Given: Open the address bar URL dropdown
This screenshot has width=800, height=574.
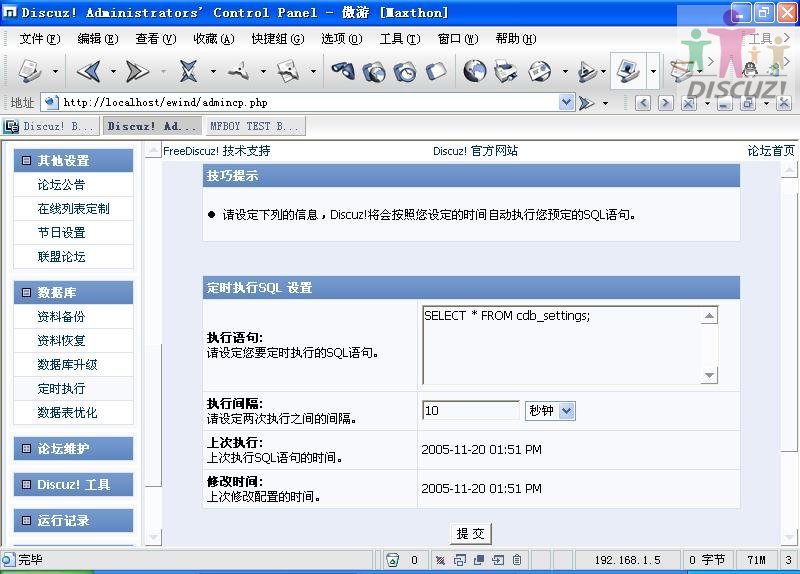Looking at the screenshot, I should [566, 103].
